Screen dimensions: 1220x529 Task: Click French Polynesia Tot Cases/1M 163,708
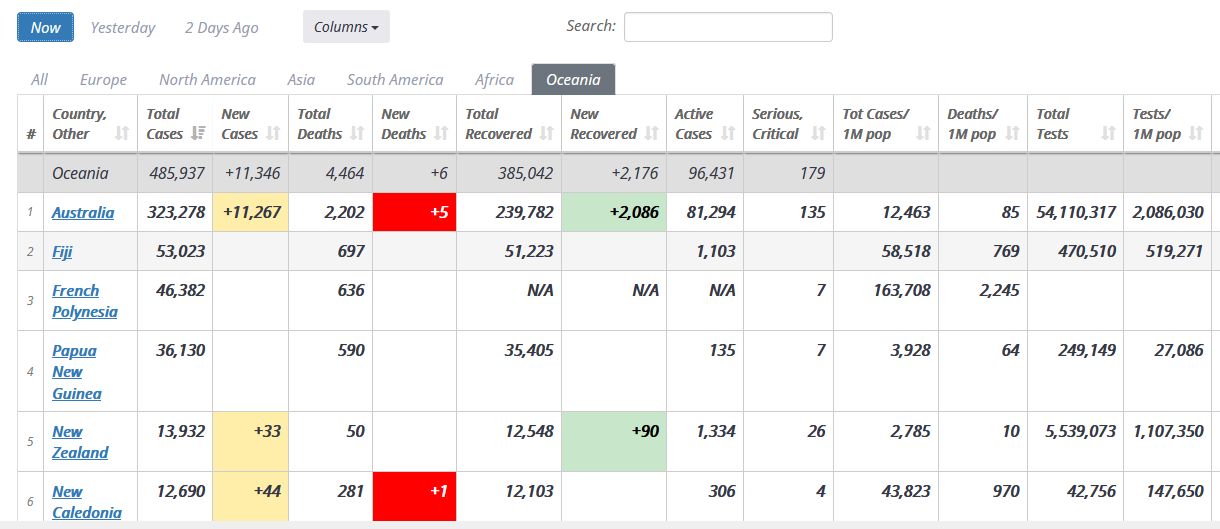901,291
